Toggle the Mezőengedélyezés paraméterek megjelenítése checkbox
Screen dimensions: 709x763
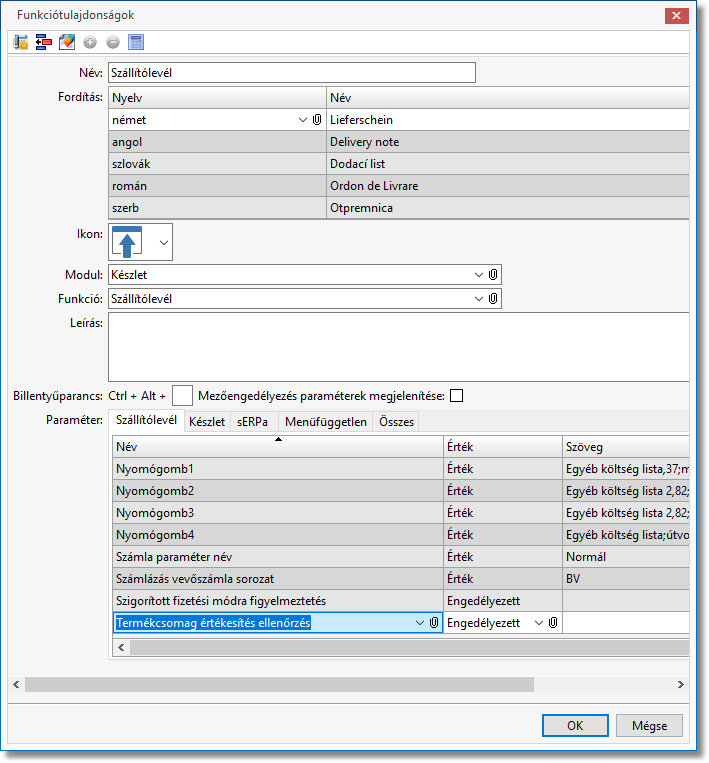[x=457, y=395]
